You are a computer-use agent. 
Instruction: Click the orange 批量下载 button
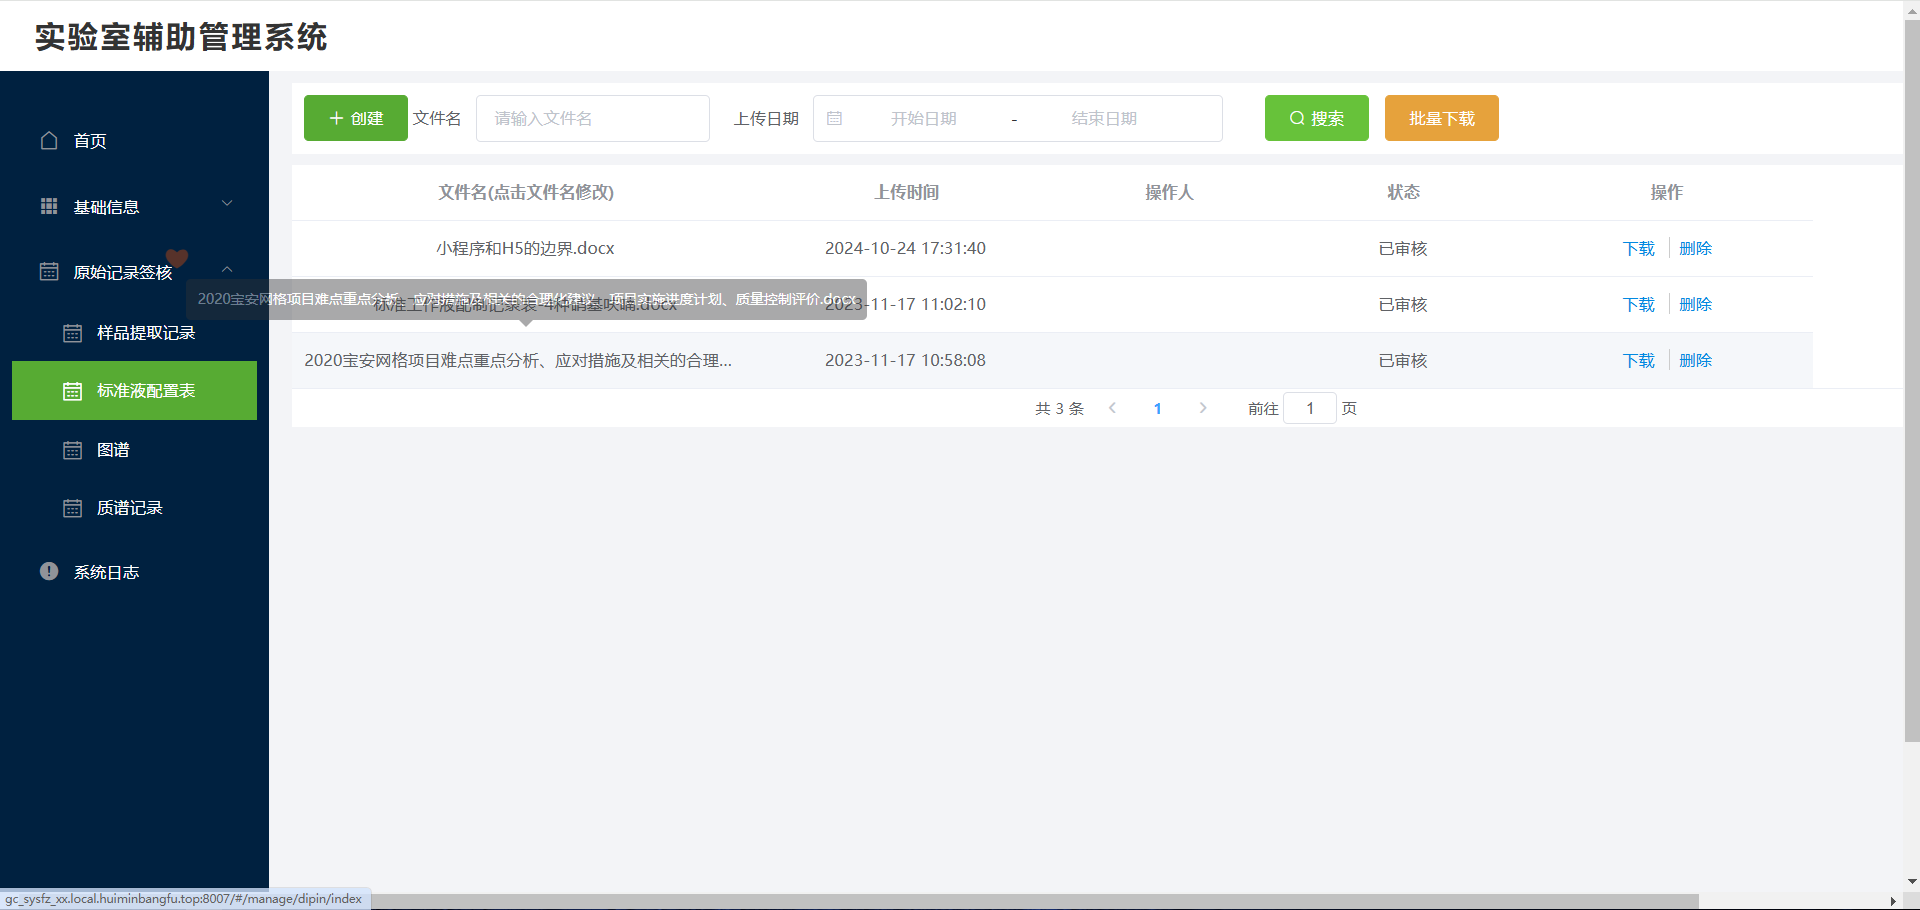pos(1442,118)
